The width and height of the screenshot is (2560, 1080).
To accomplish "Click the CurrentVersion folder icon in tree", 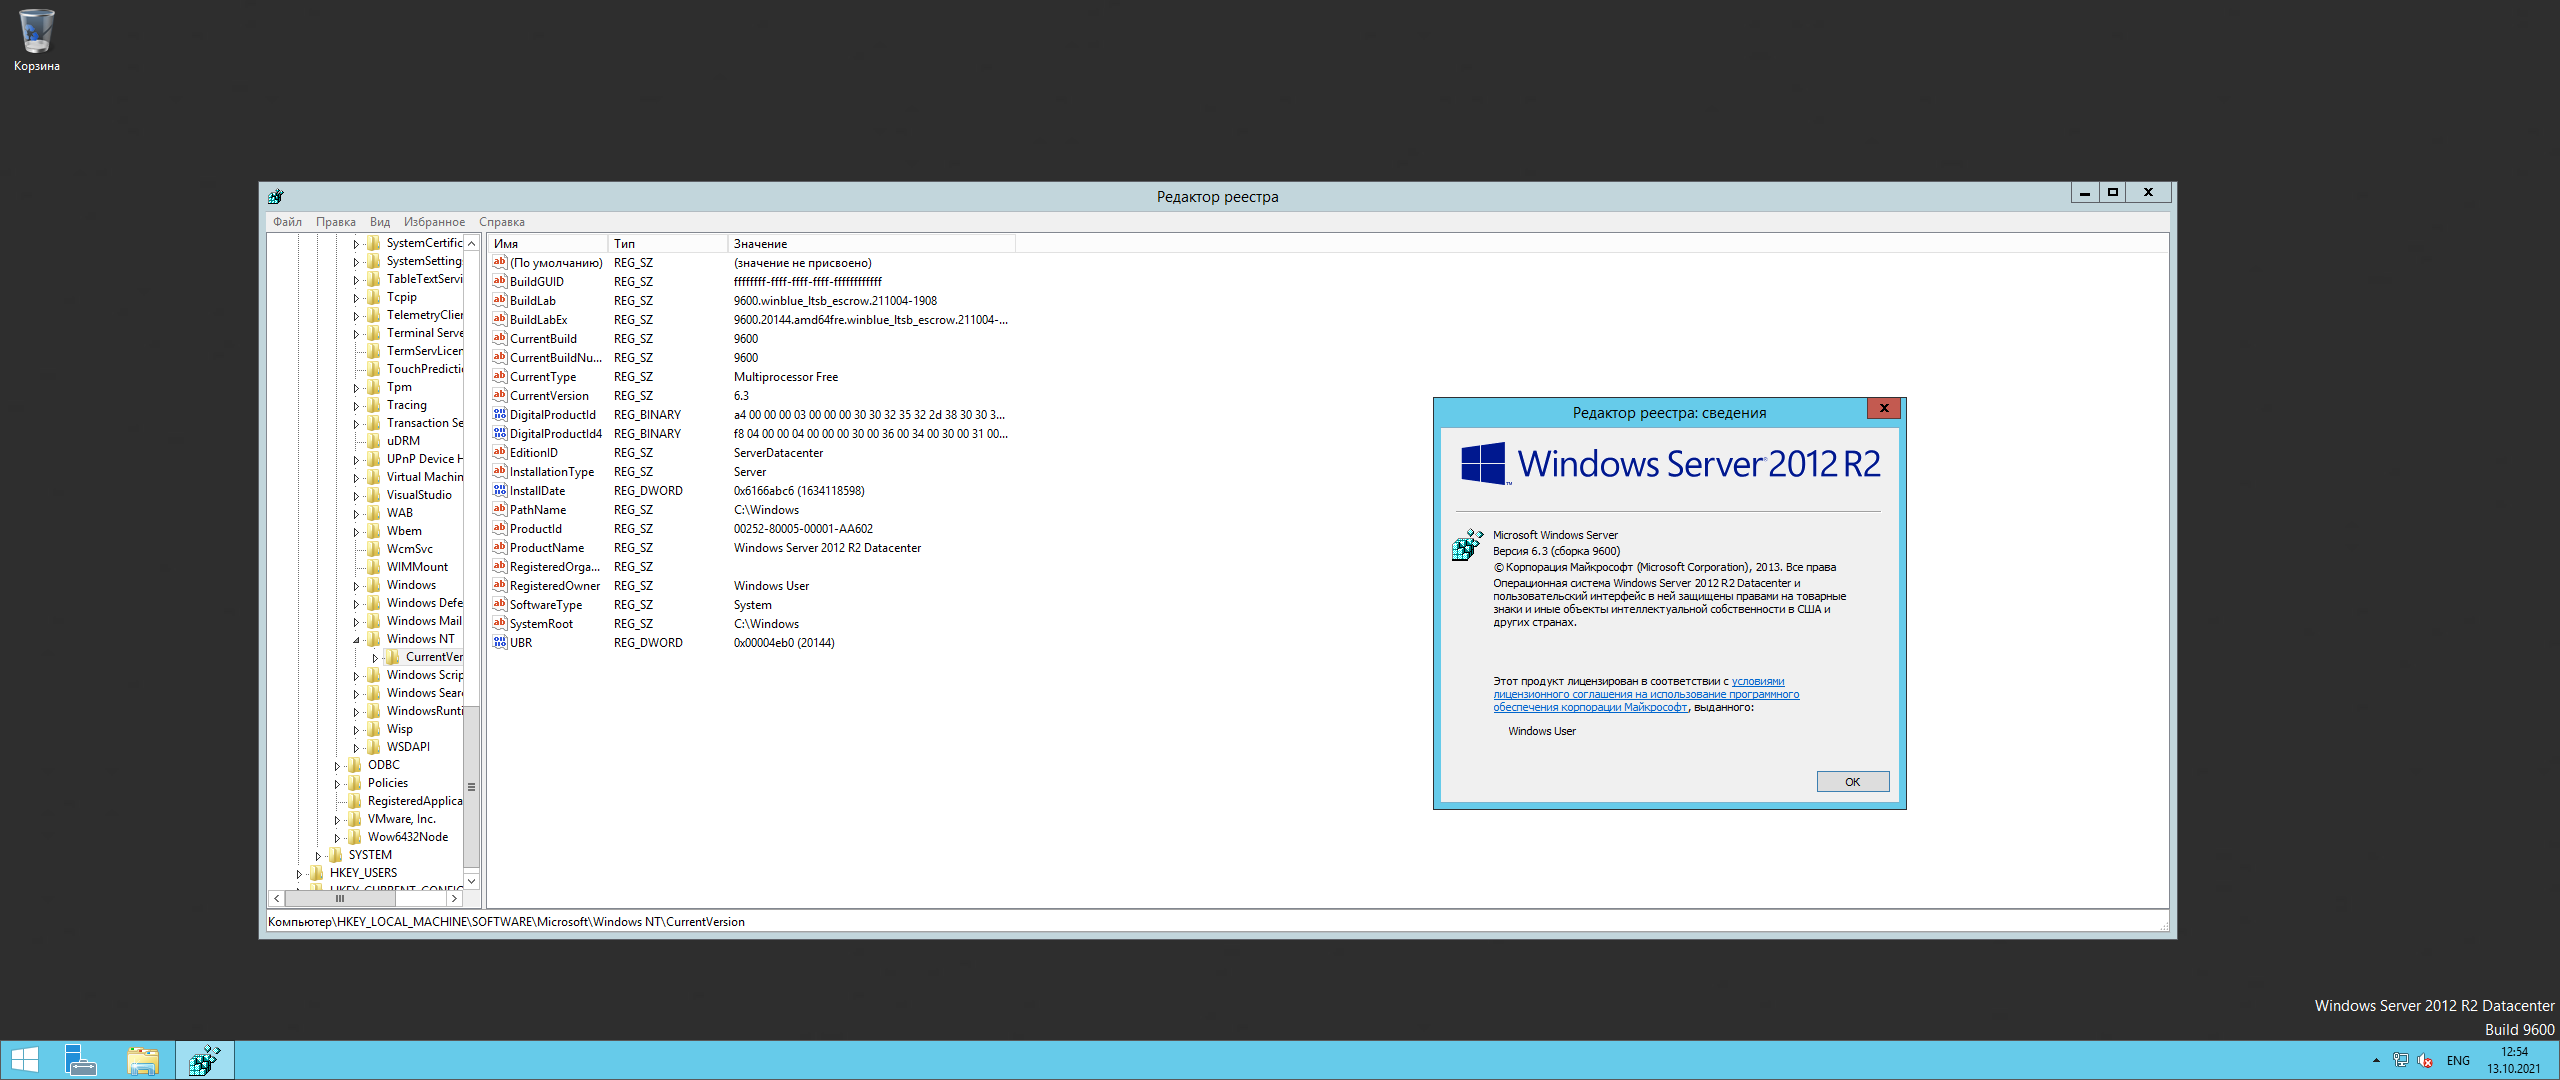I will (x=393, y=657).
